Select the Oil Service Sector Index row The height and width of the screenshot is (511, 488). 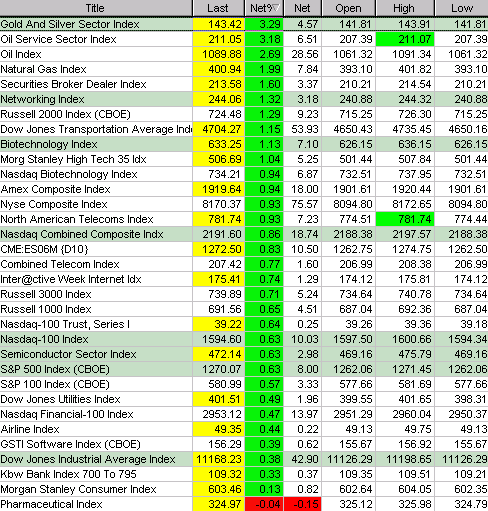click(244, 39)
